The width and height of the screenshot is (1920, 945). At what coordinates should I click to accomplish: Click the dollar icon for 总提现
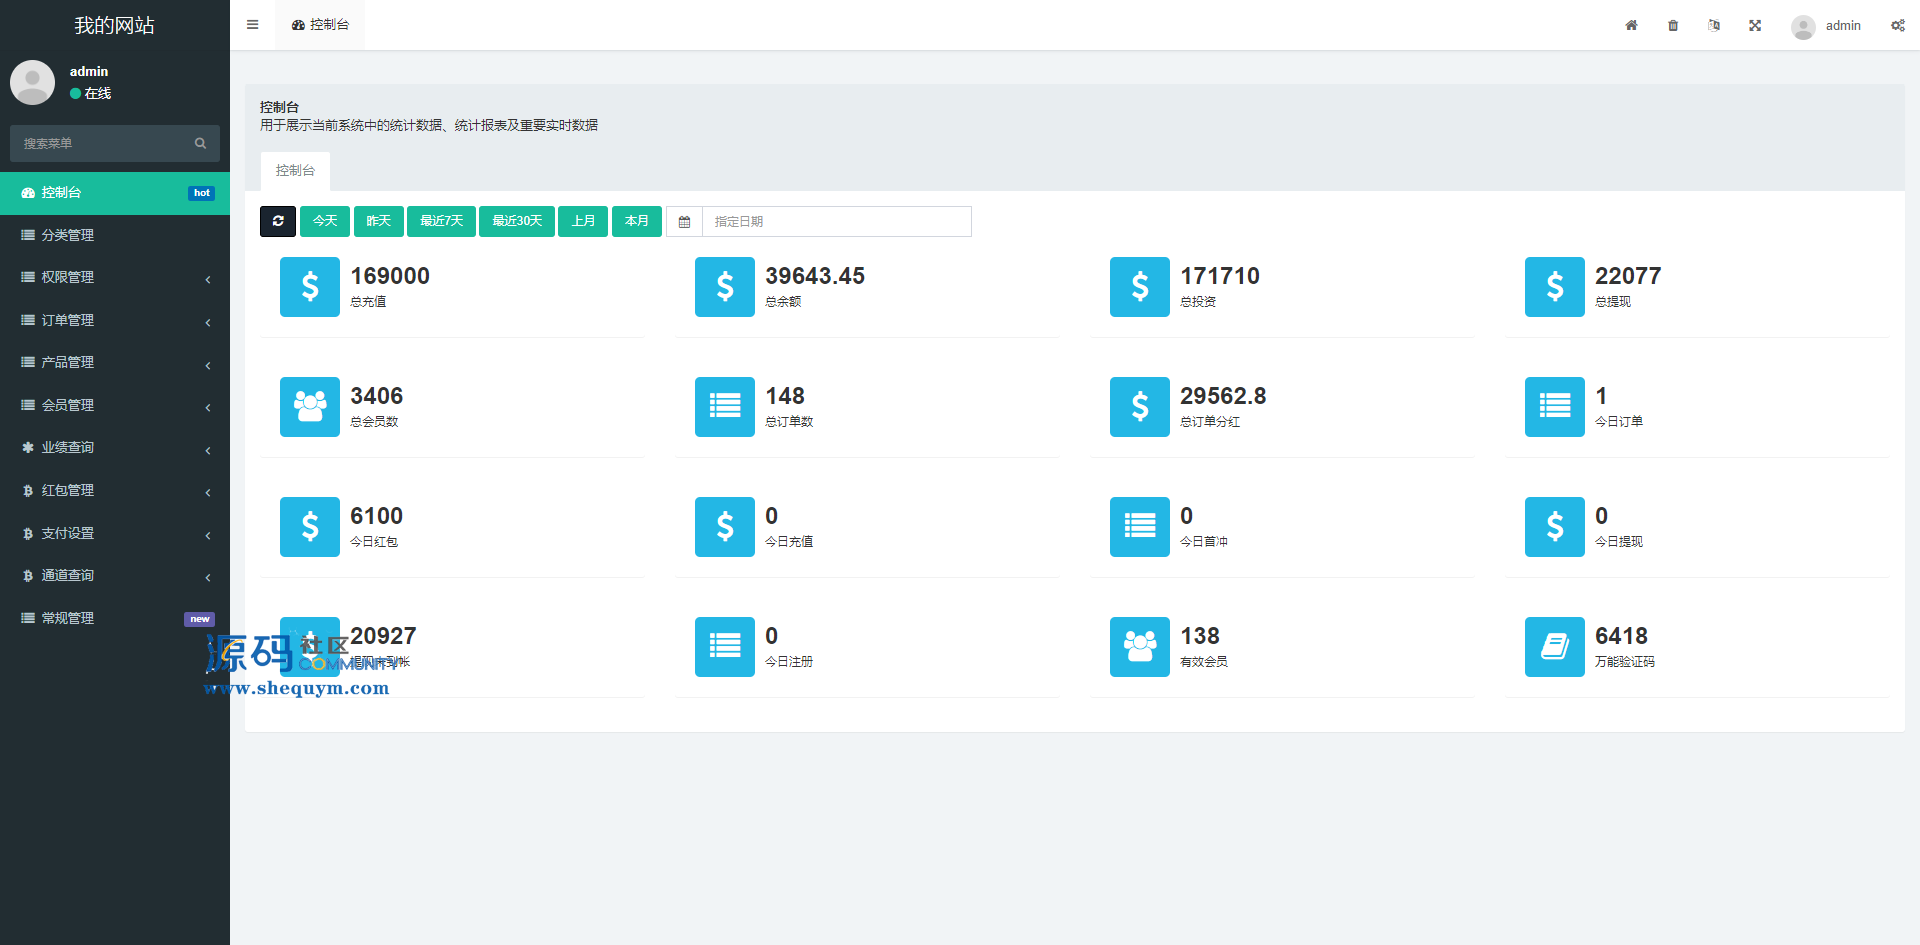coord(1555,287)
